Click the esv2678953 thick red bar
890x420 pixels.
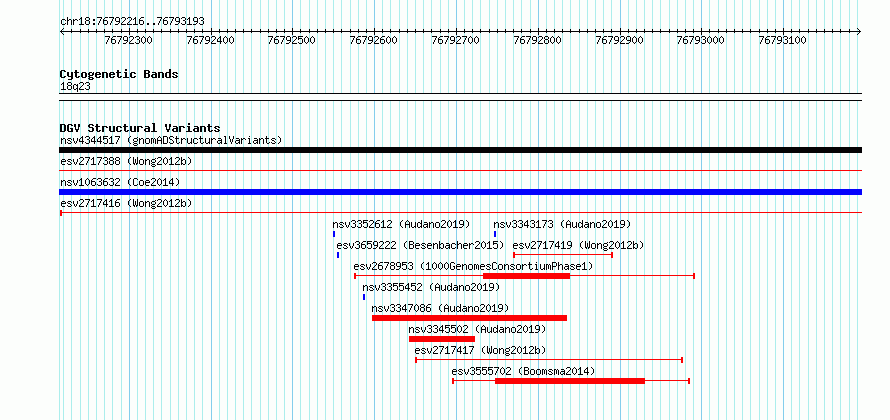[x=526, y=276]
